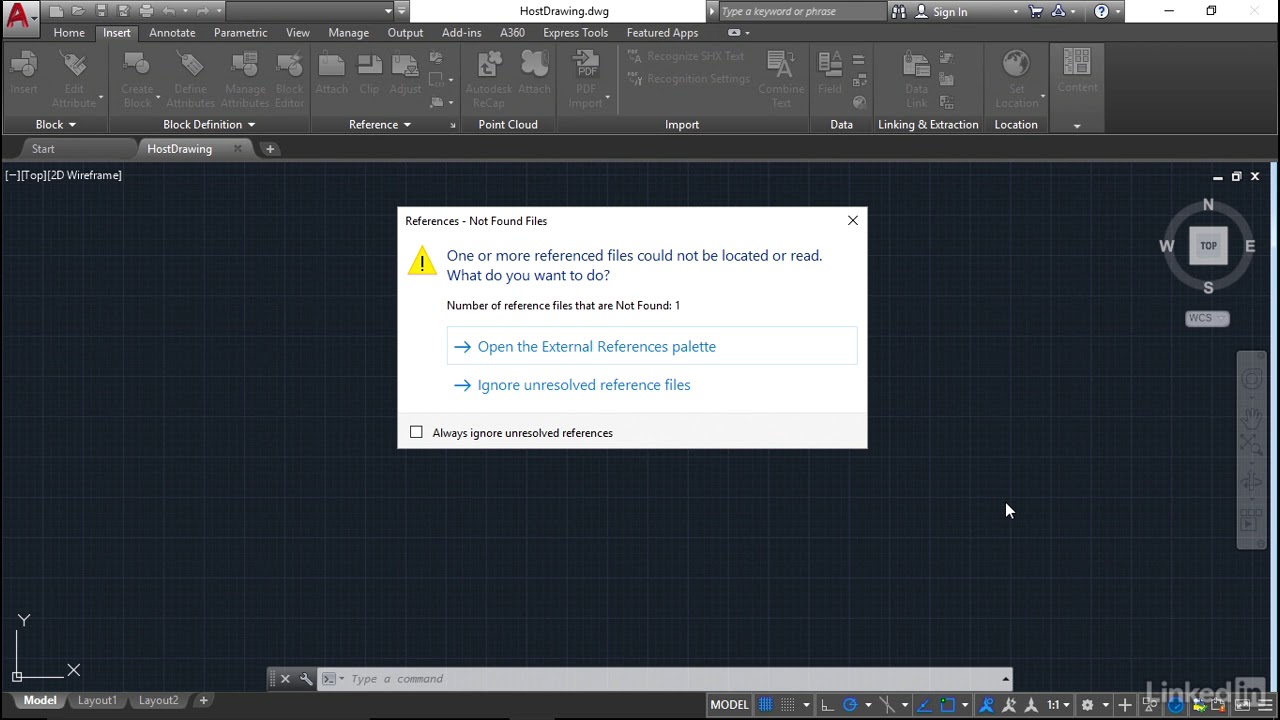This screenshot has width=1280, height=720.
Task: Click the TOP face of ViewCube
Action: (1208, 246)
